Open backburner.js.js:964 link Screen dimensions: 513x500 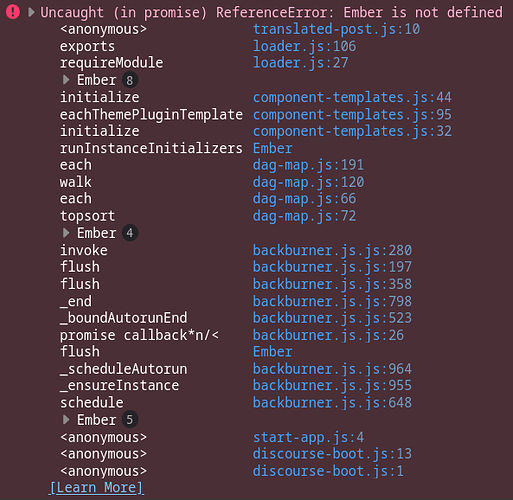pyautogui.click(x=332, y=369)
